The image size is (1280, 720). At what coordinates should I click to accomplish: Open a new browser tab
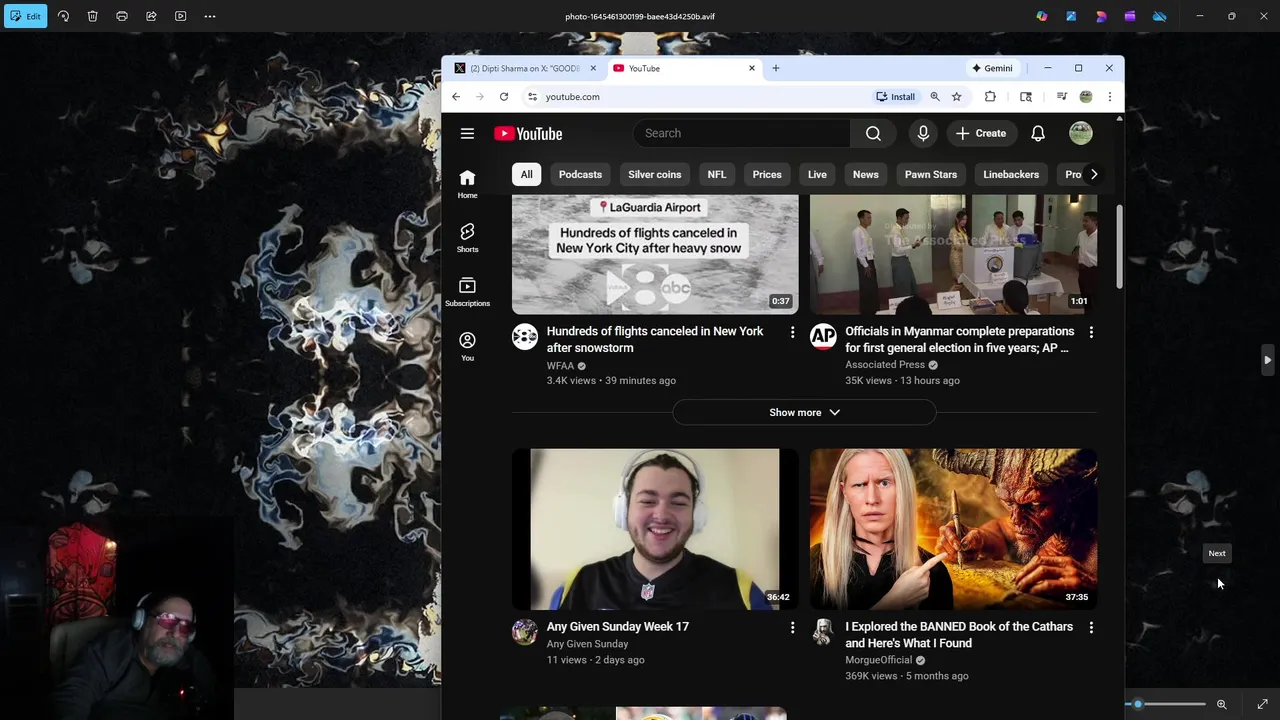776,68
